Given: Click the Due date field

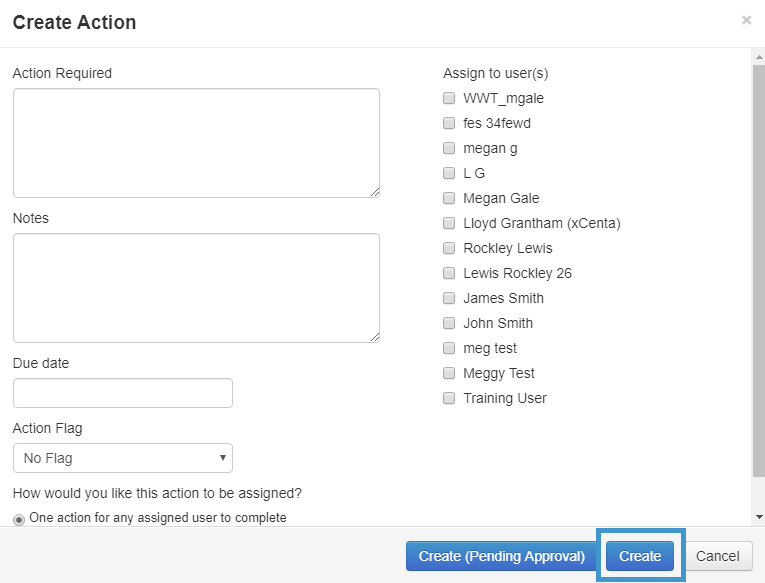Looking at the screenshot, I should (122, 393).
